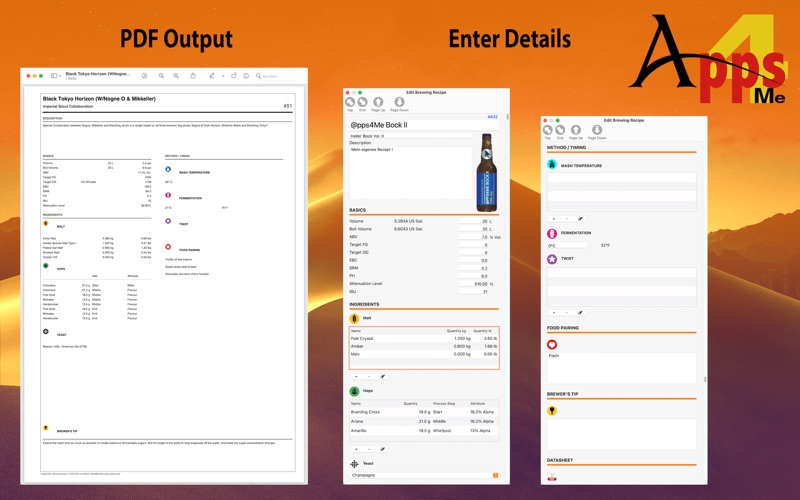
Task: Click the IBU value field showing 21
Action: pyautogui.click(x=473, y=292)
